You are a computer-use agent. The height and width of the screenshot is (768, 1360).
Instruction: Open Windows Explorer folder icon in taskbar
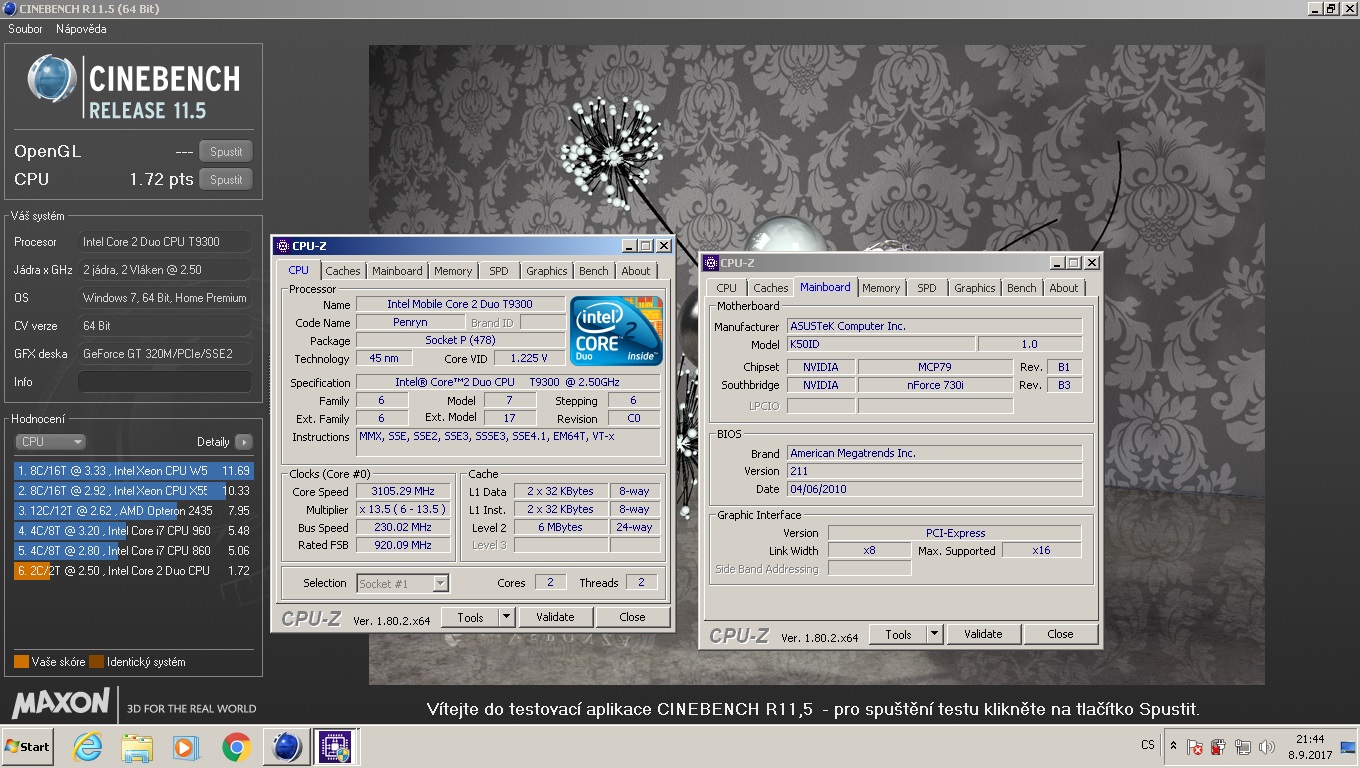tap(137, 747)
